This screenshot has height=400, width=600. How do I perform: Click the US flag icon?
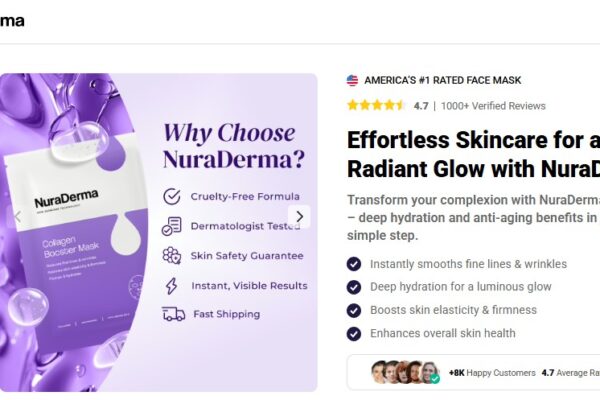pyautogui.click(x=353, y=81)
